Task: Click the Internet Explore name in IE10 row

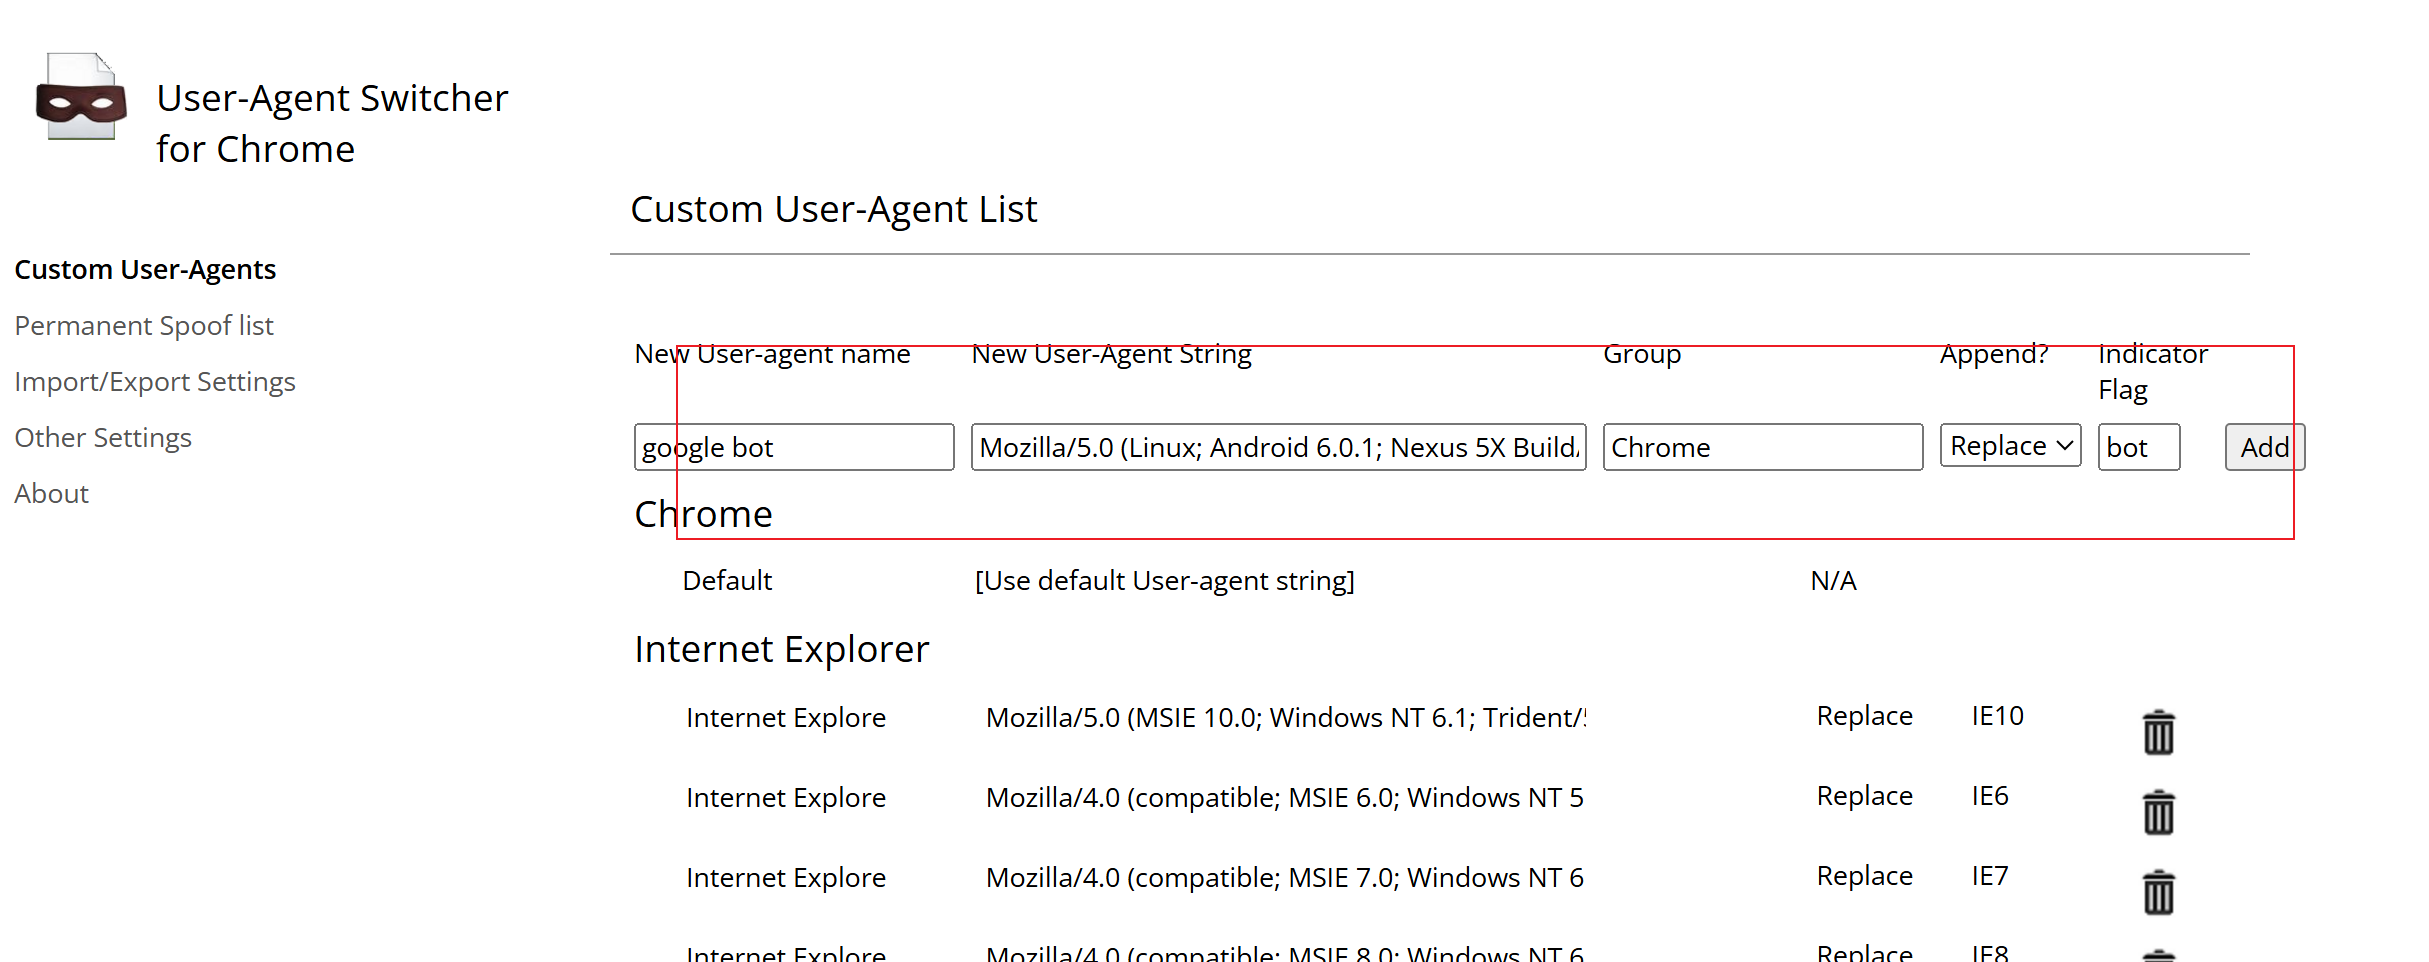Action: [786, 718]
